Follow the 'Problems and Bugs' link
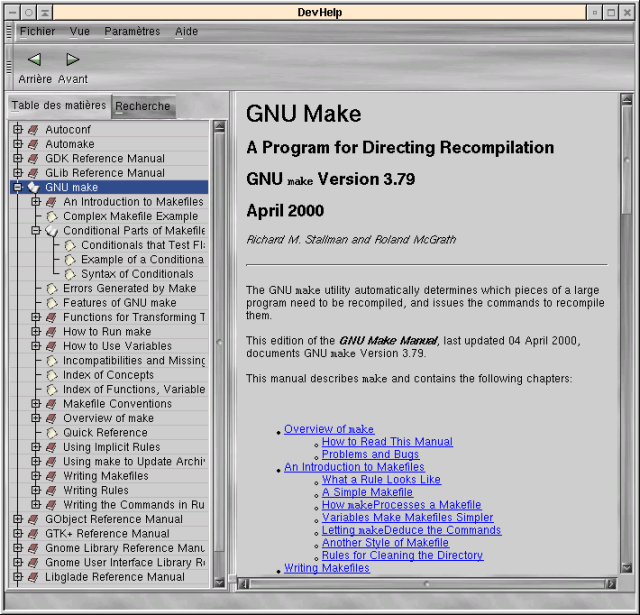 pos(370,455)
